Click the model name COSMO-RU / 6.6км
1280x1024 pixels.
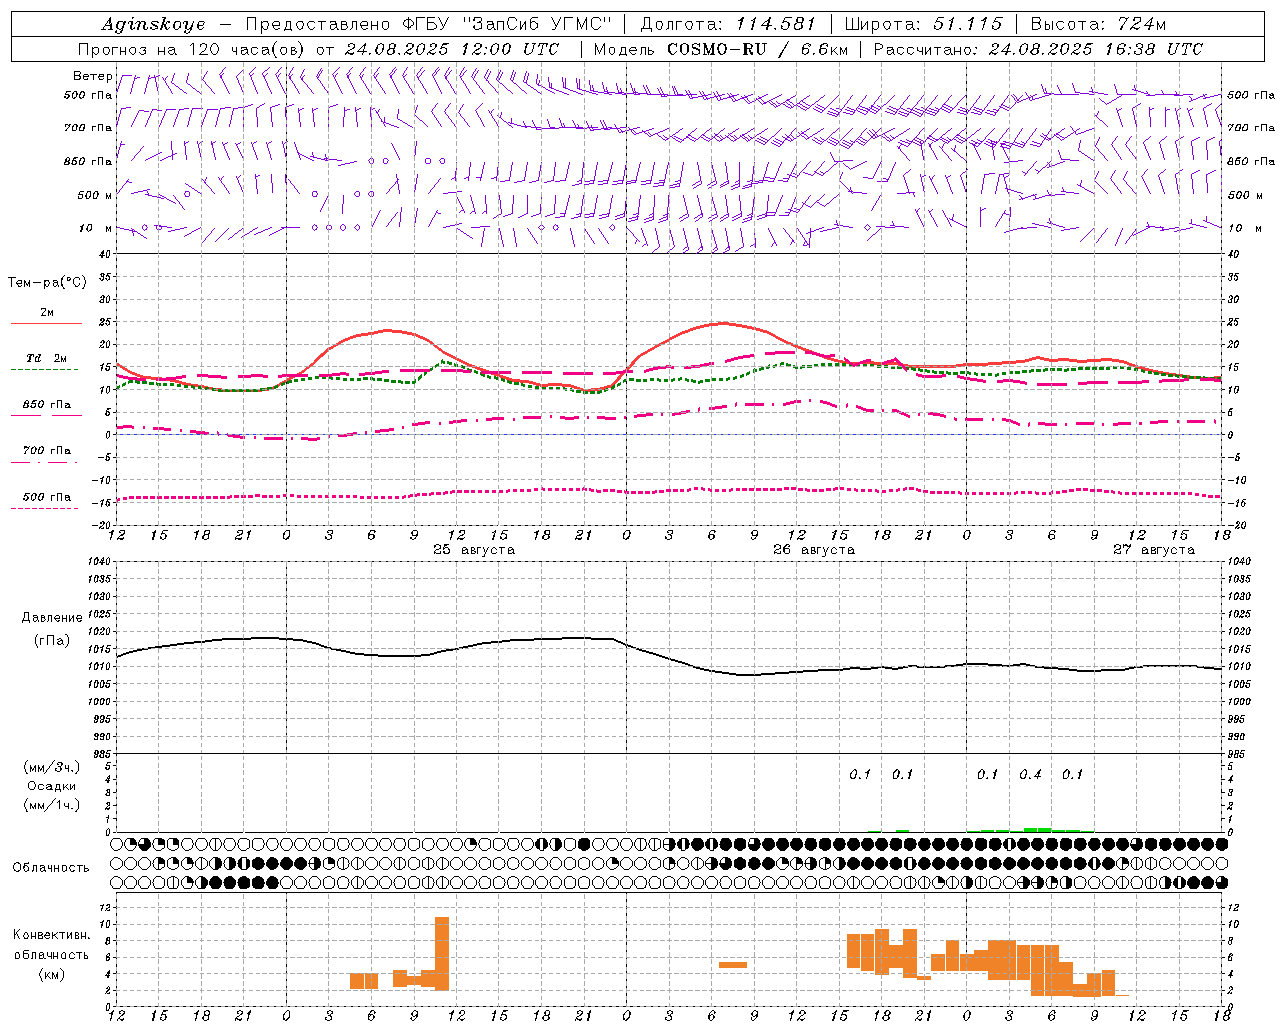[x=758, y=49]
